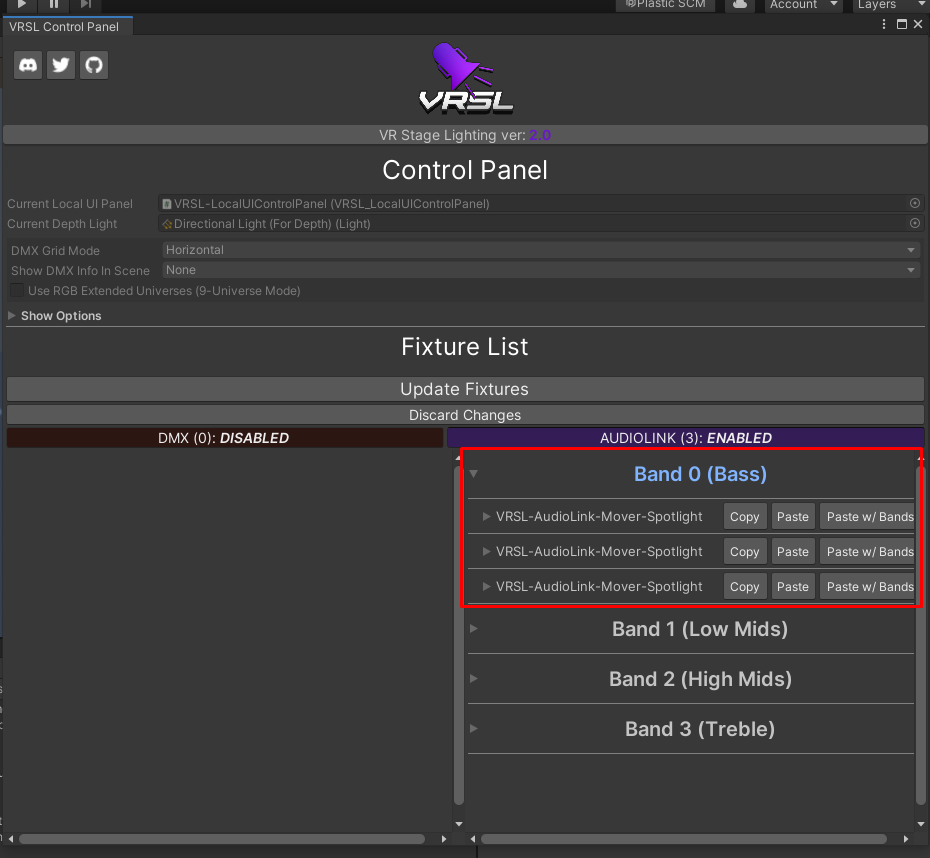Image resolution: width=930 pixels, height=858 pixels.
Task: Click the DMX list scroll-down arrow
Action: point(458,824)
